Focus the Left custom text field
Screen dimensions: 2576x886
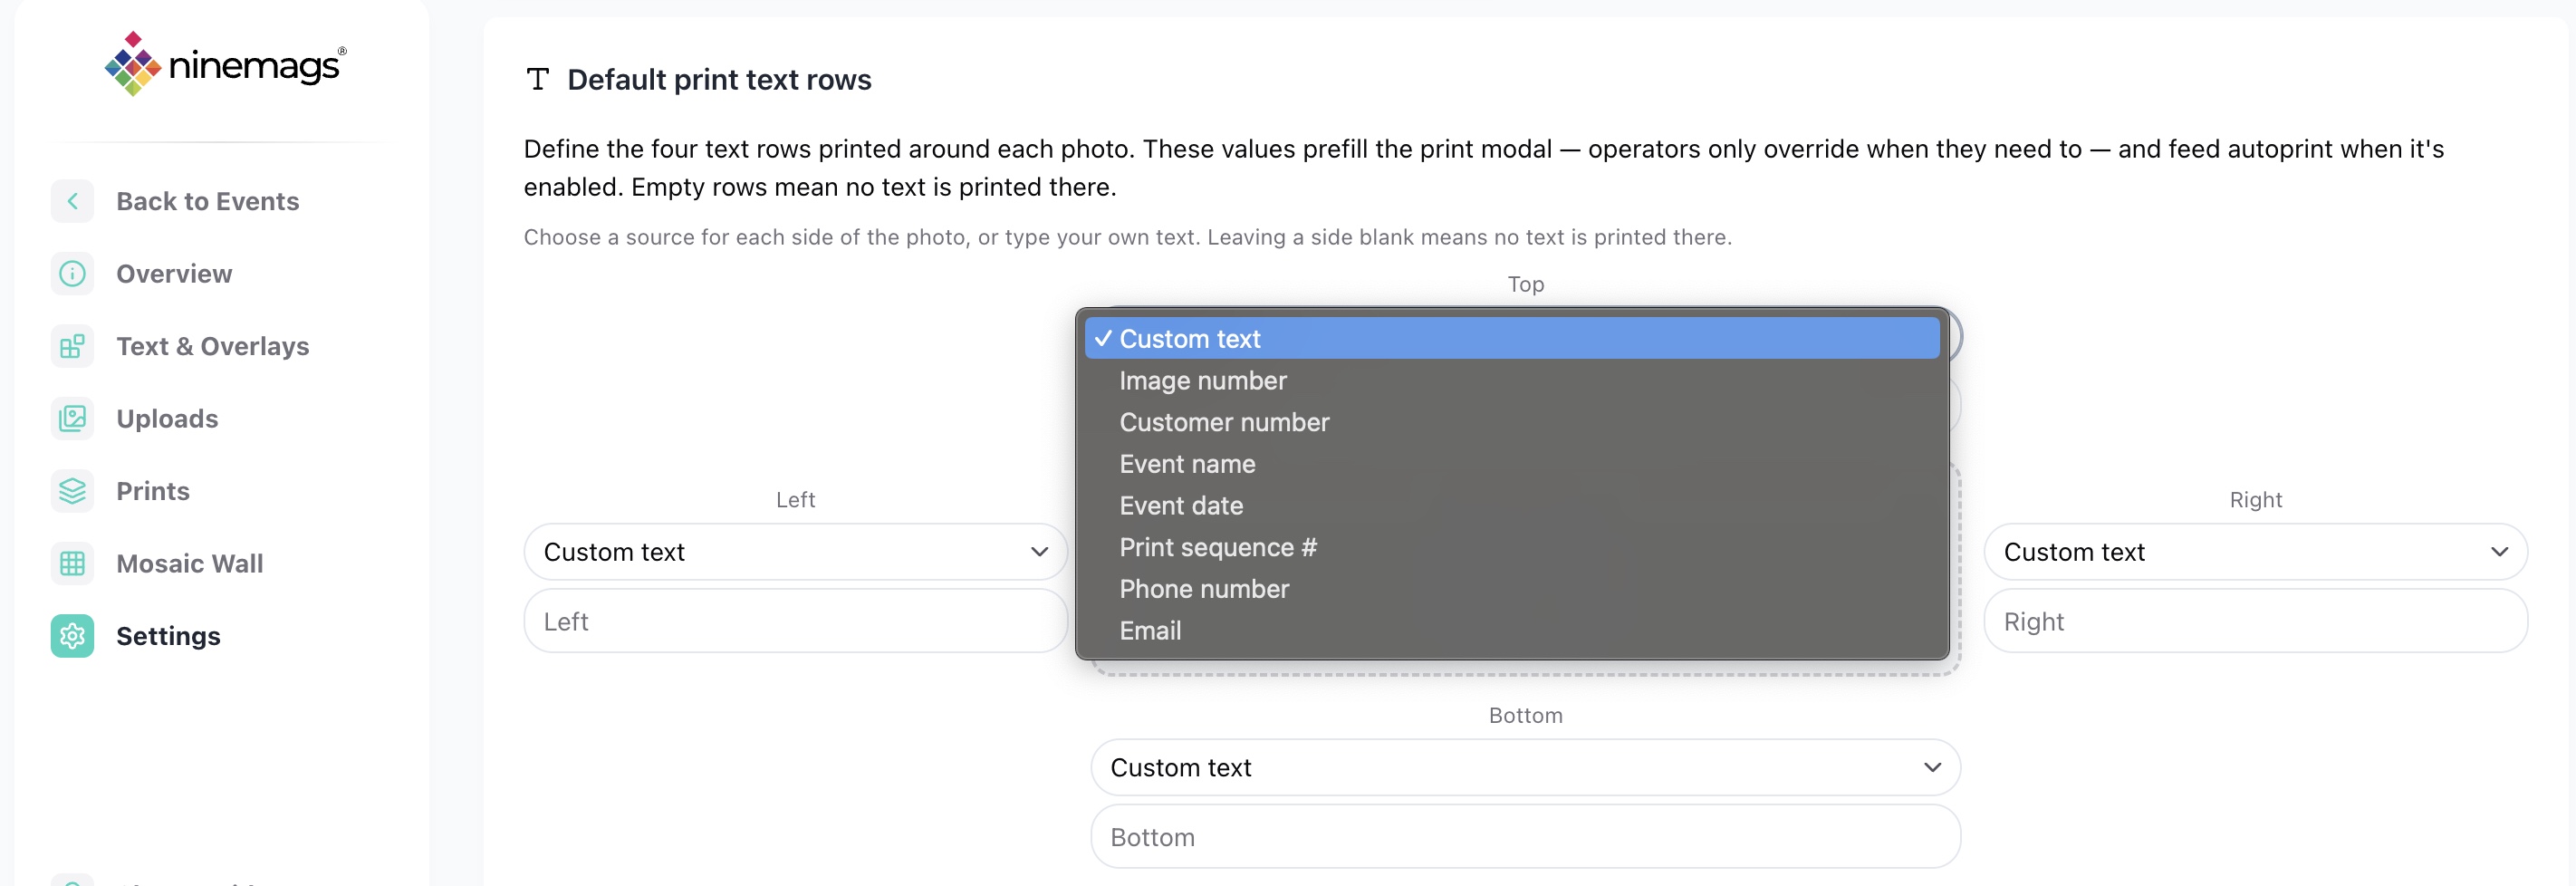796,621
